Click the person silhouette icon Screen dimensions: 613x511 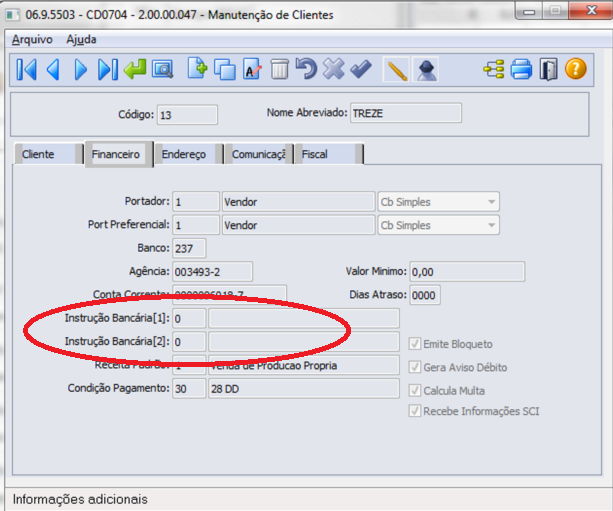pyautogui.click(x=426, y=70)
